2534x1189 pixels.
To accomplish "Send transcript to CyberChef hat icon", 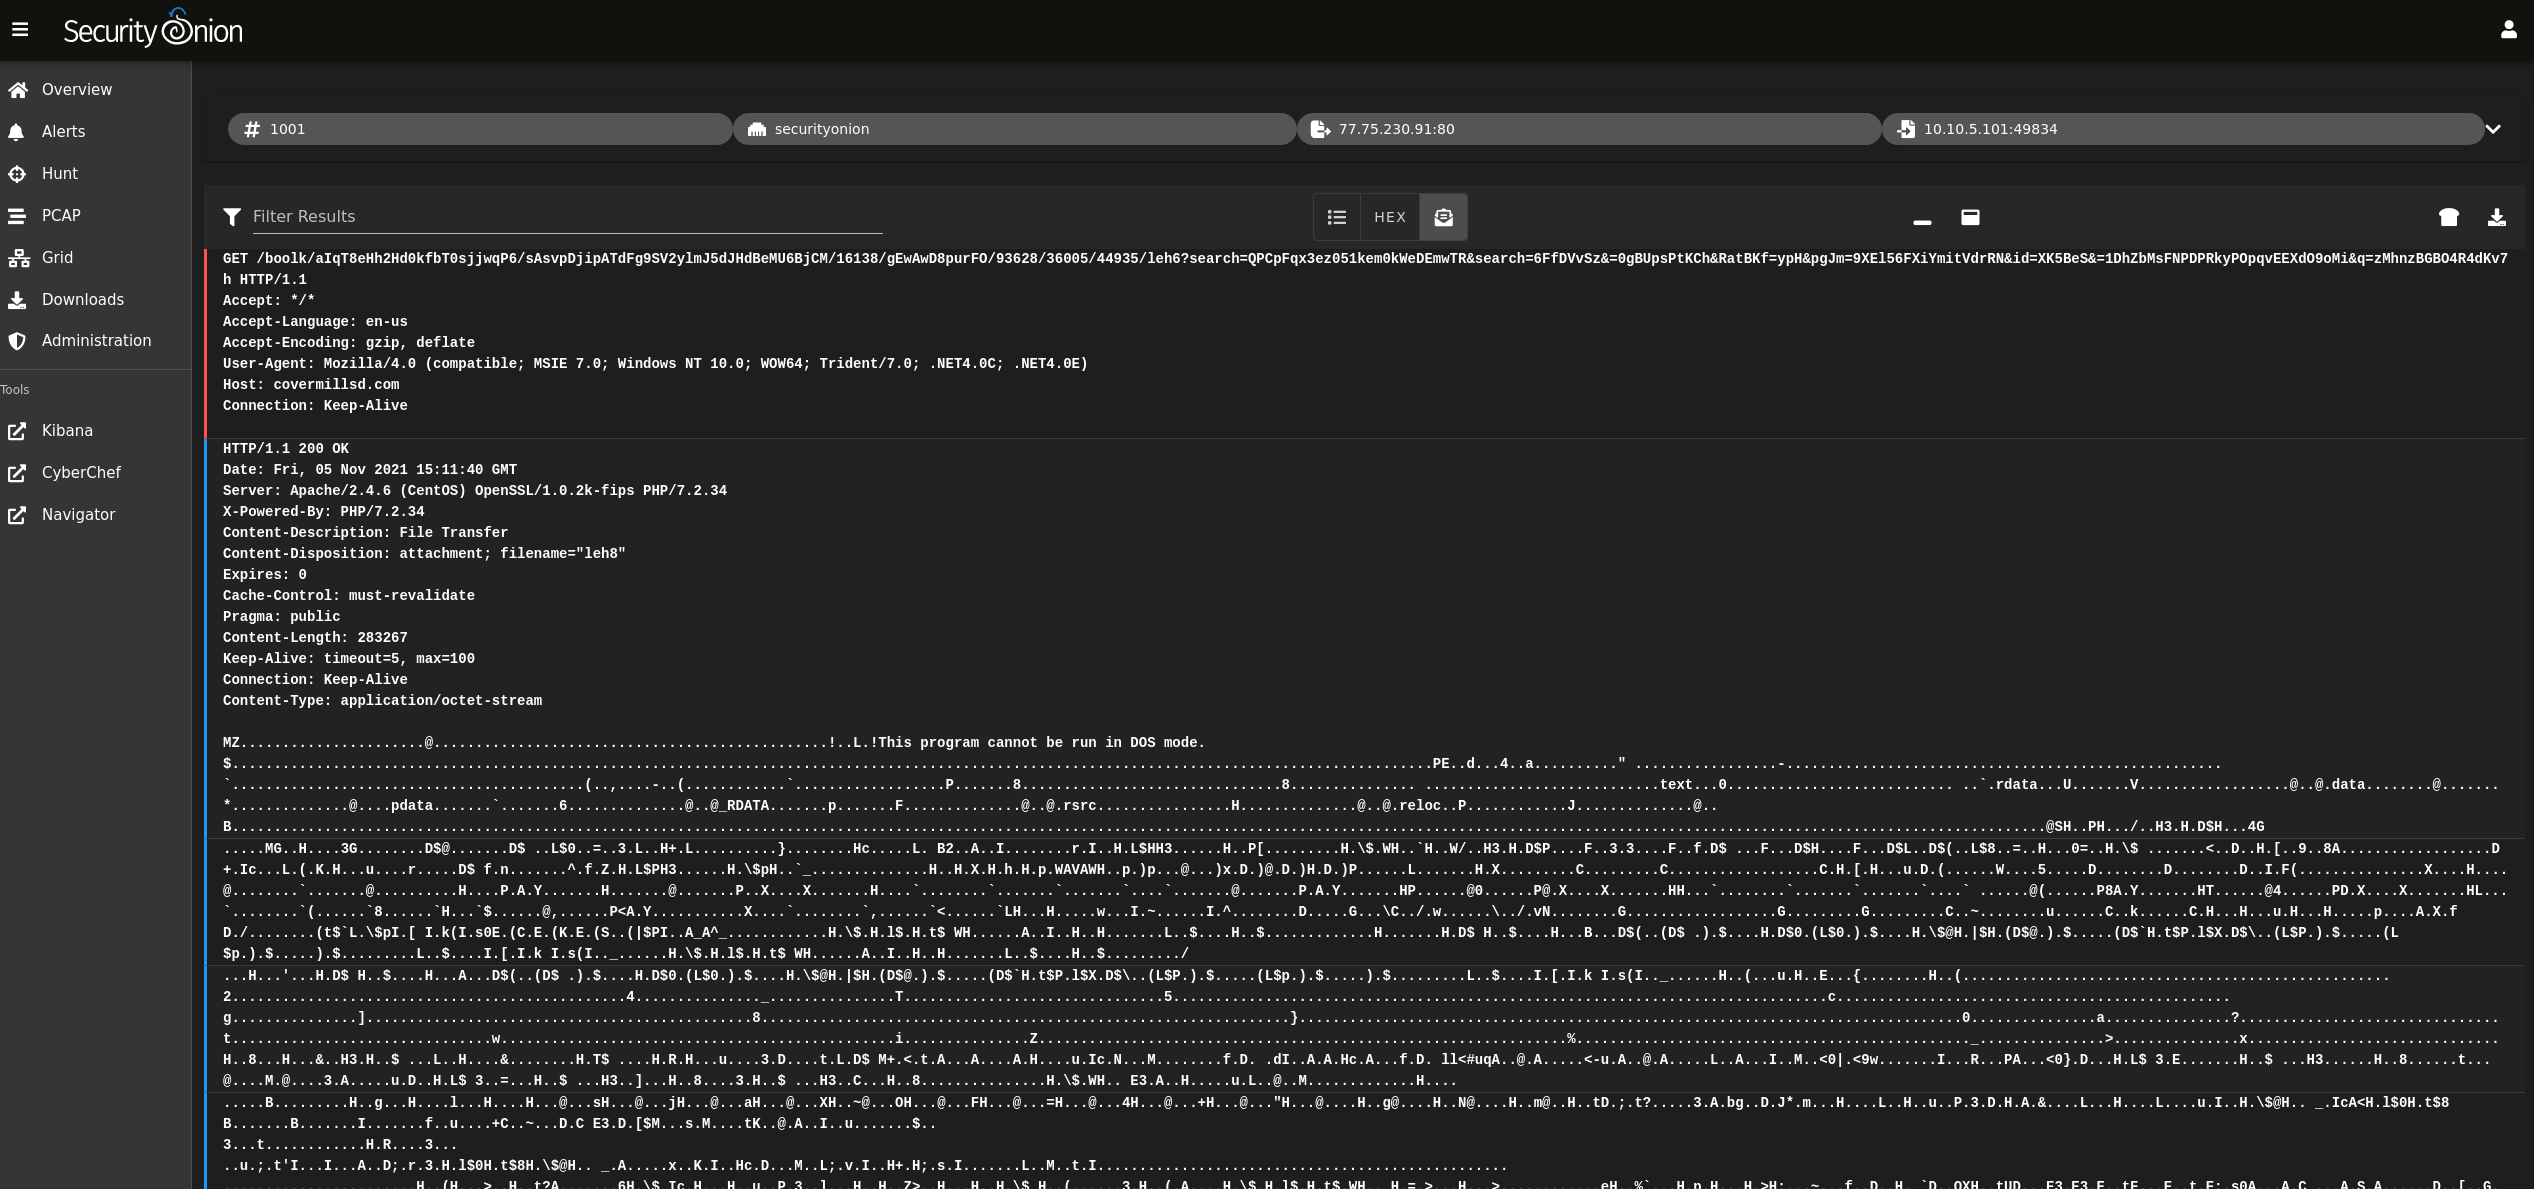I will pos(2449,217).
